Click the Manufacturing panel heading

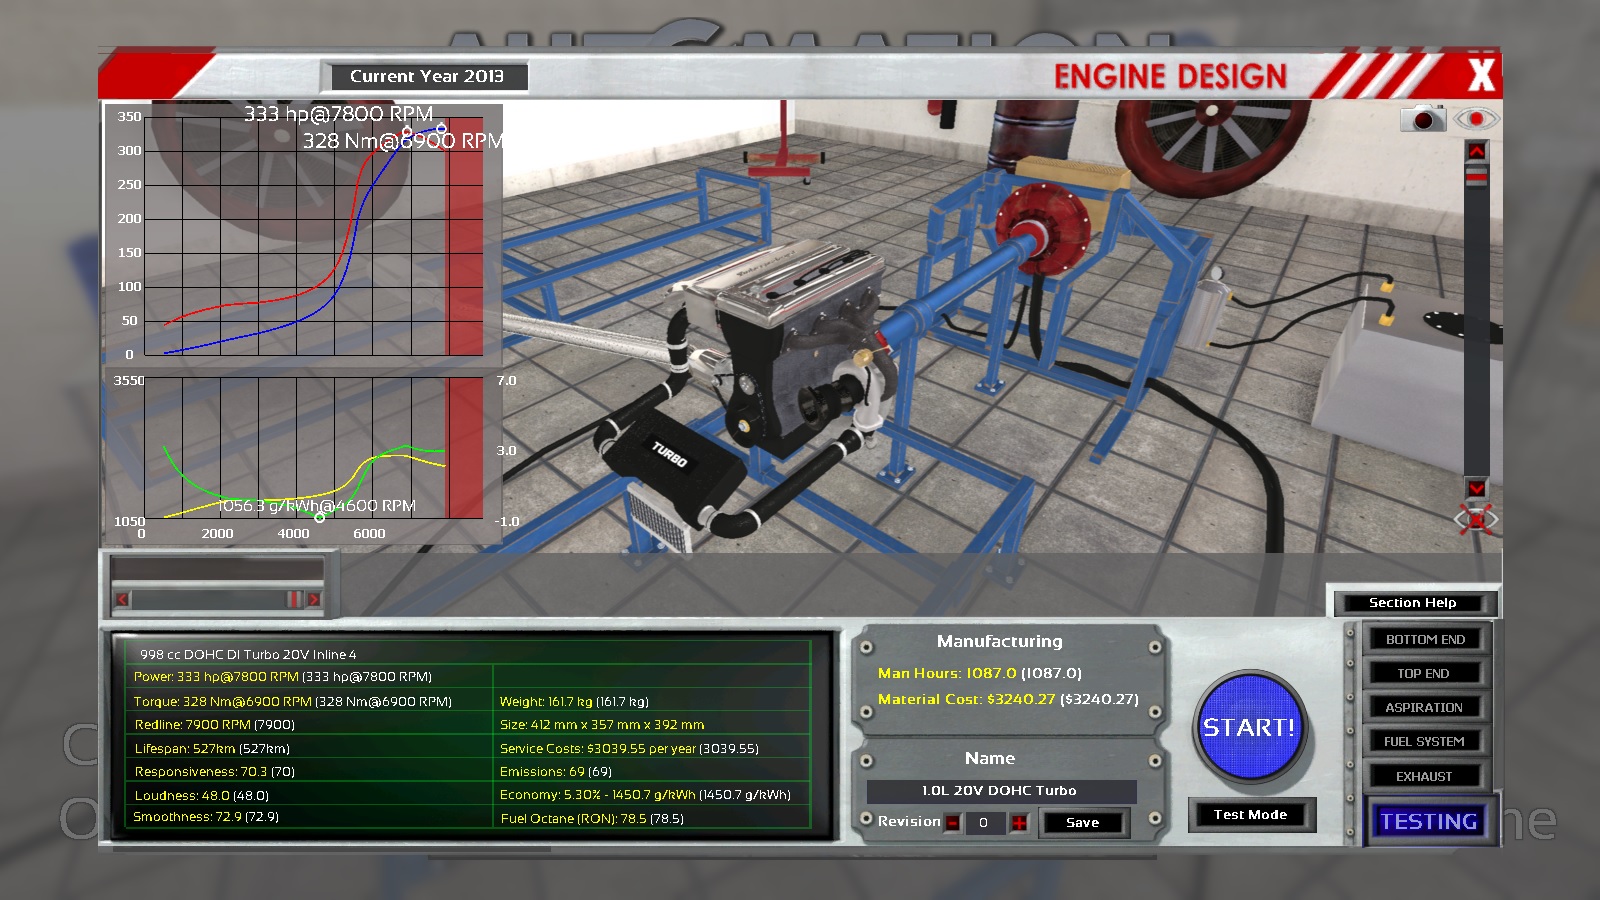(1000, 642)
